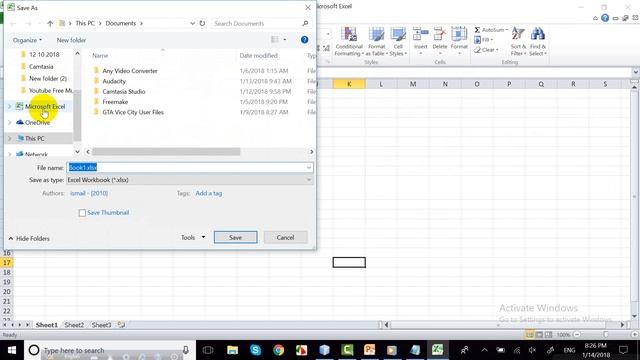The image size is (640, 360).
Task: Open Conditional Formatting in the Excel ribbon
Action: [349, 42]
